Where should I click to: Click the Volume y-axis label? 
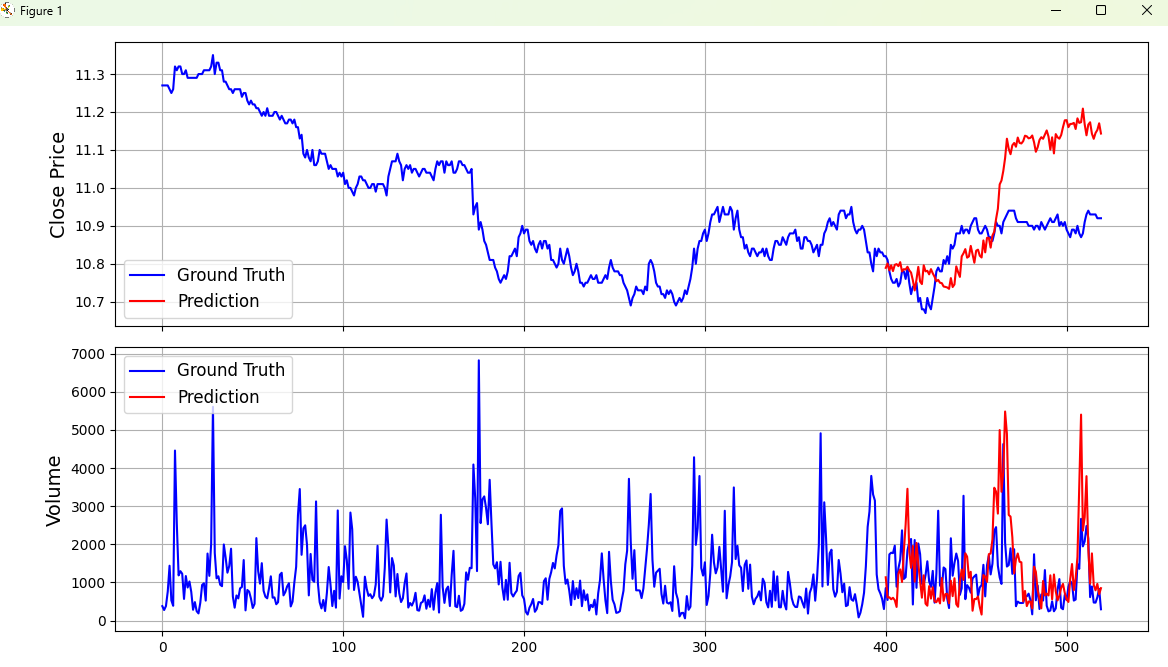pos(54,491)
